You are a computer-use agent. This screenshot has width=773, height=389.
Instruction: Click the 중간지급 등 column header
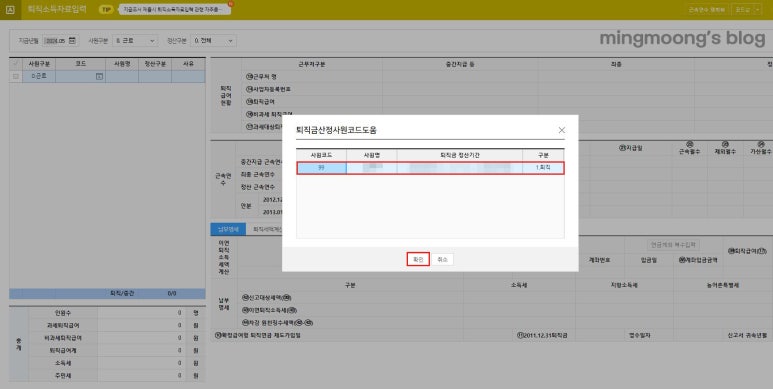coord(460,65)
